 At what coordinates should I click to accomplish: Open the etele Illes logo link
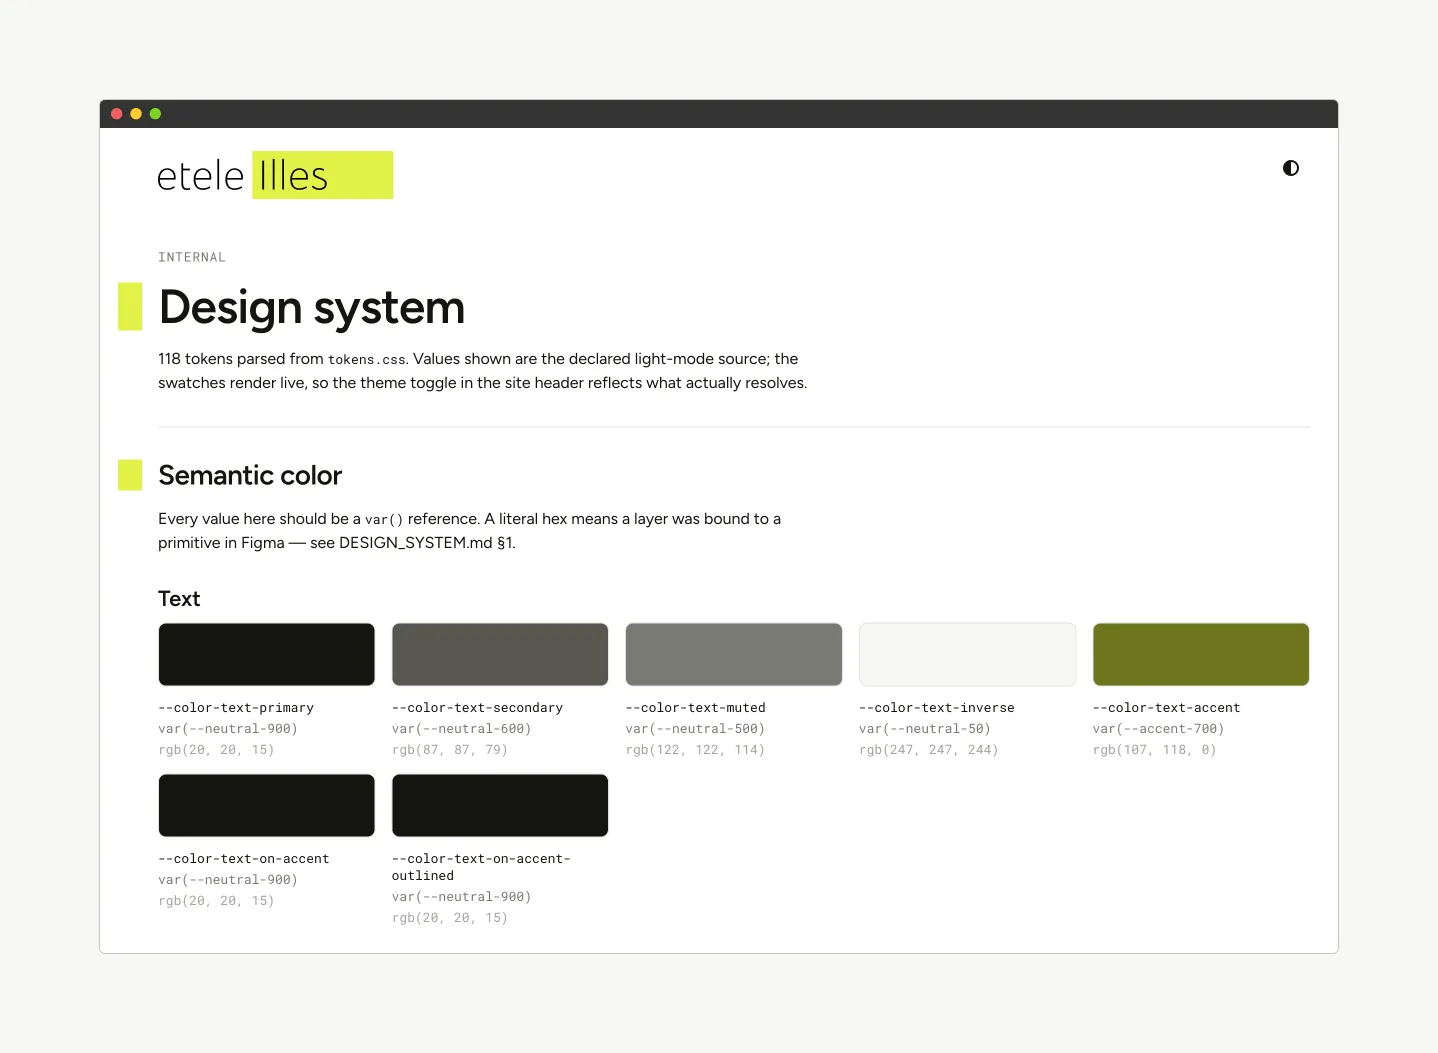(275, 175)
